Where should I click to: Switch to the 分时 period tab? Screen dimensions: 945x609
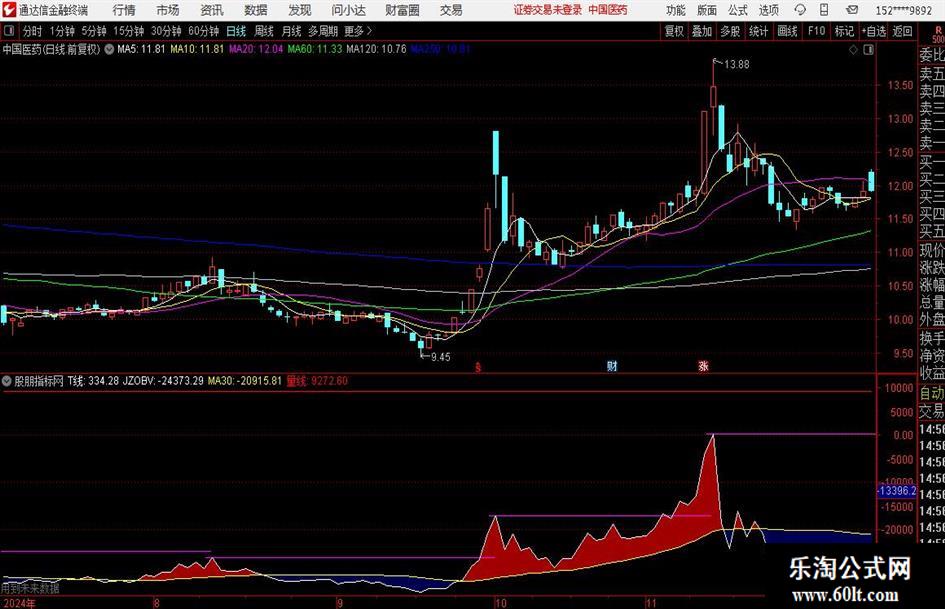[33, 31]
